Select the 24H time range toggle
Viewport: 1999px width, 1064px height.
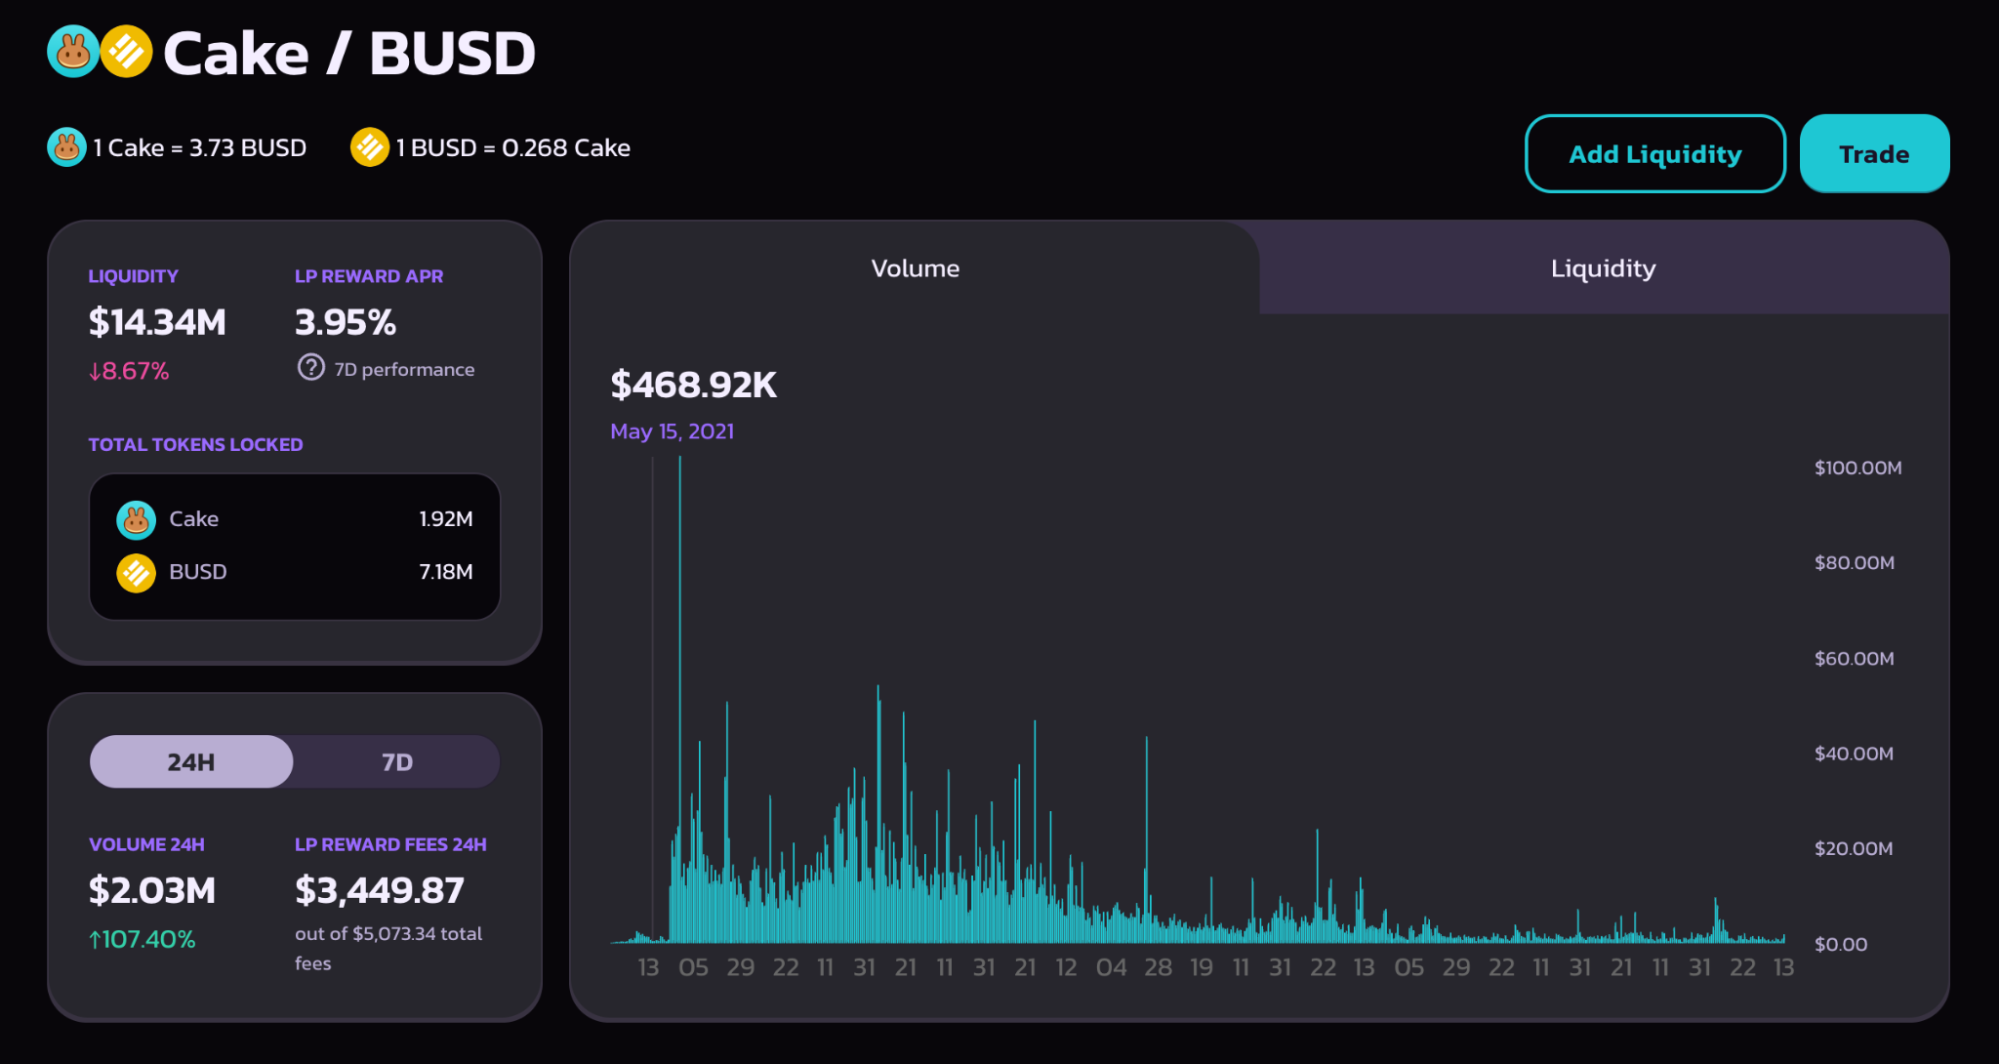click(x=191, y=762)
